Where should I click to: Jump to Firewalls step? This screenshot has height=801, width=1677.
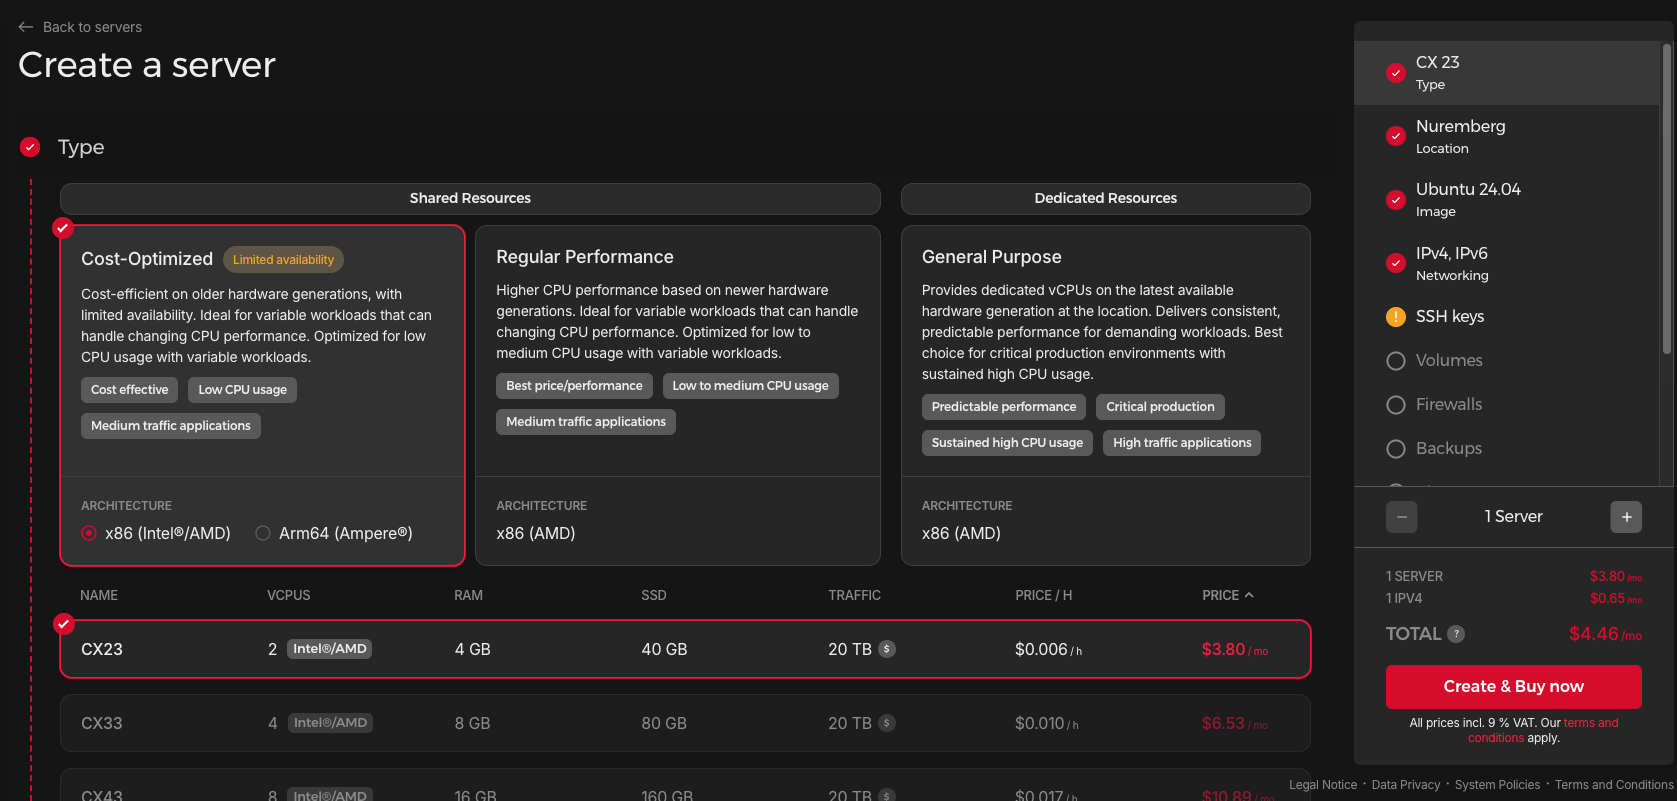tap(1506, 404)
